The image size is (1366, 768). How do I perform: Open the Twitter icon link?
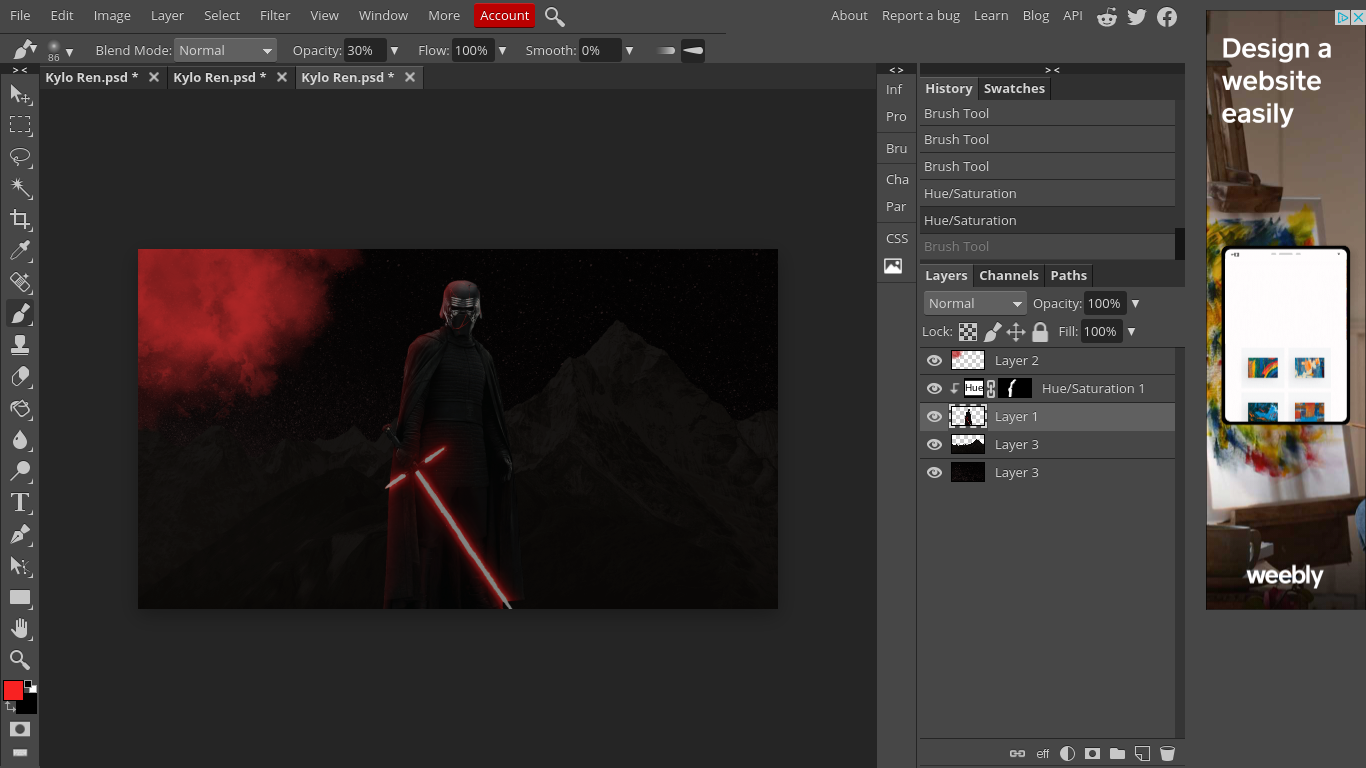pos(1137,16)
